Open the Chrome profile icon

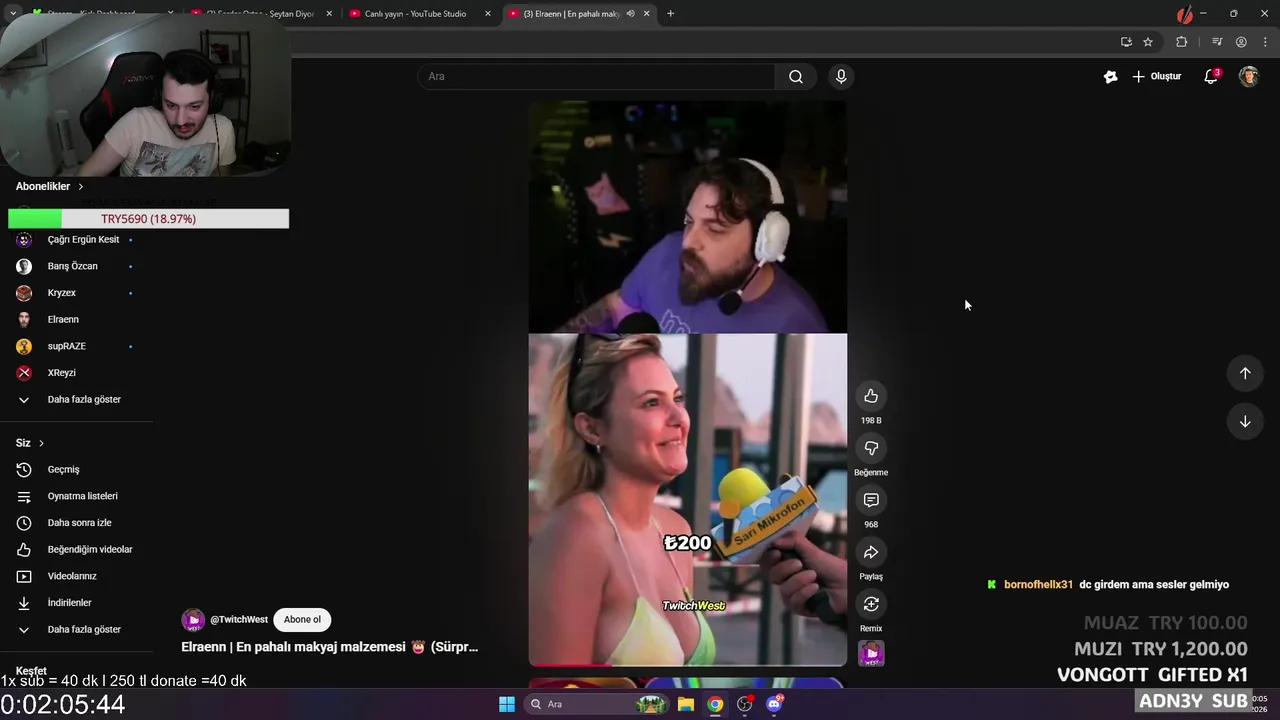pos(1241,42)
